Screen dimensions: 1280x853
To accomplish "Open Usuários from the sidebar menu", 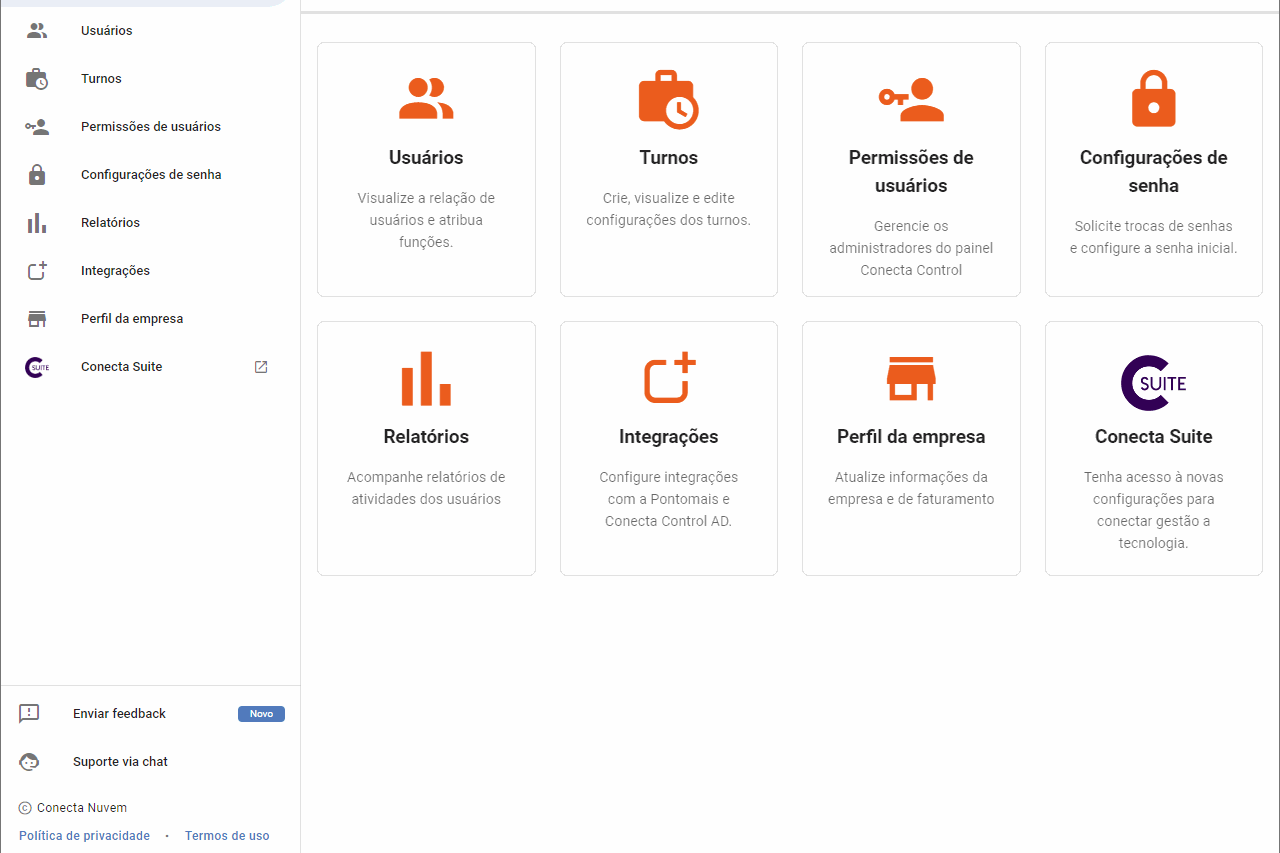I will 106,31.
